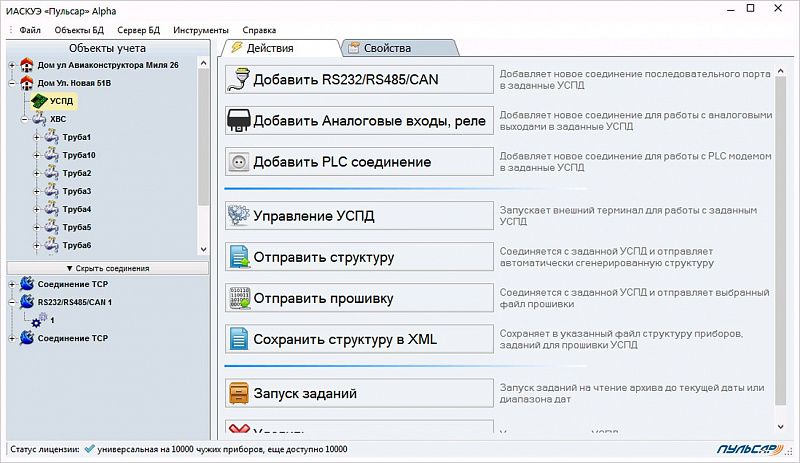Open the Справка menu

tap(259, 30)
